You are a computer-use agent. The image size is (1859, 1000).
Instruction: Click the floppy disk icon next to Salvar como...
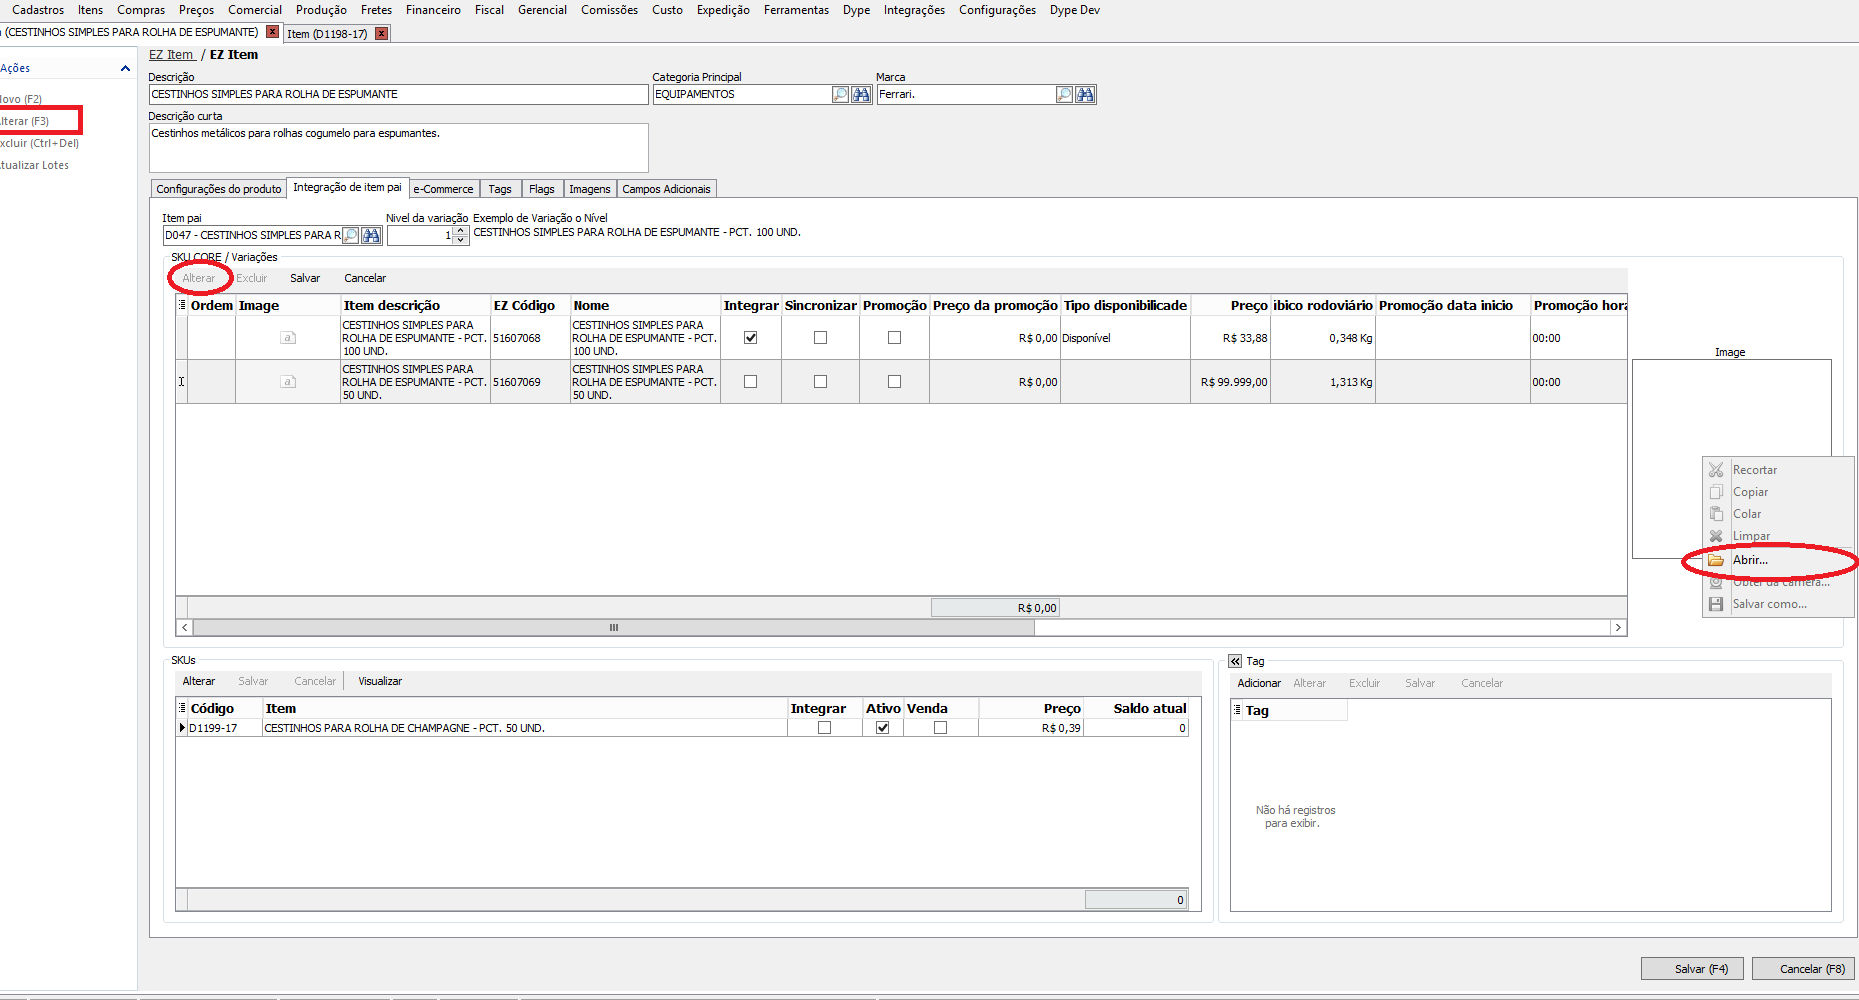(x=1716, y=604)
